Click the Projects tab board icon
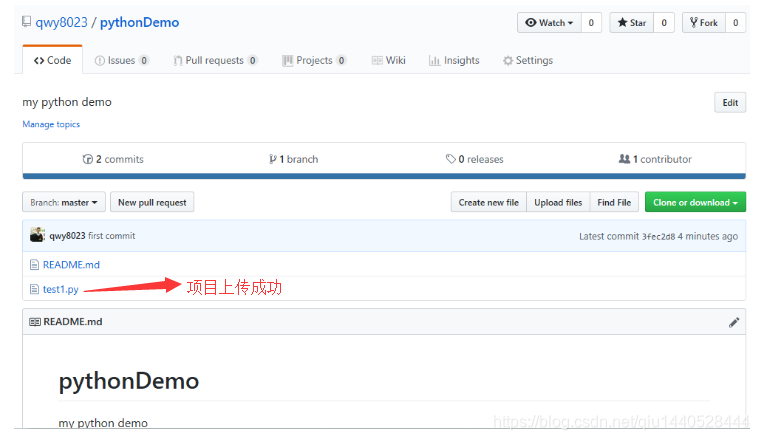The height and width of the screenshot is (440, 759). [x=288, y=61]
